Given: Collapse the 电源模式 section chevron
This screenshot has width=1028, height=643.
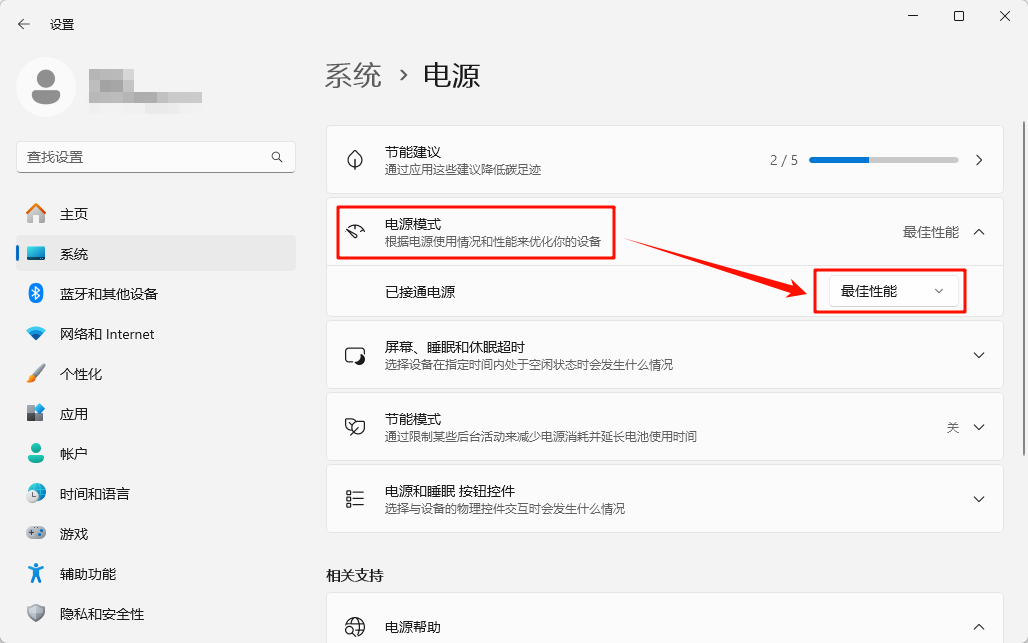Looking at the screenshot, I should click(979, 232).
